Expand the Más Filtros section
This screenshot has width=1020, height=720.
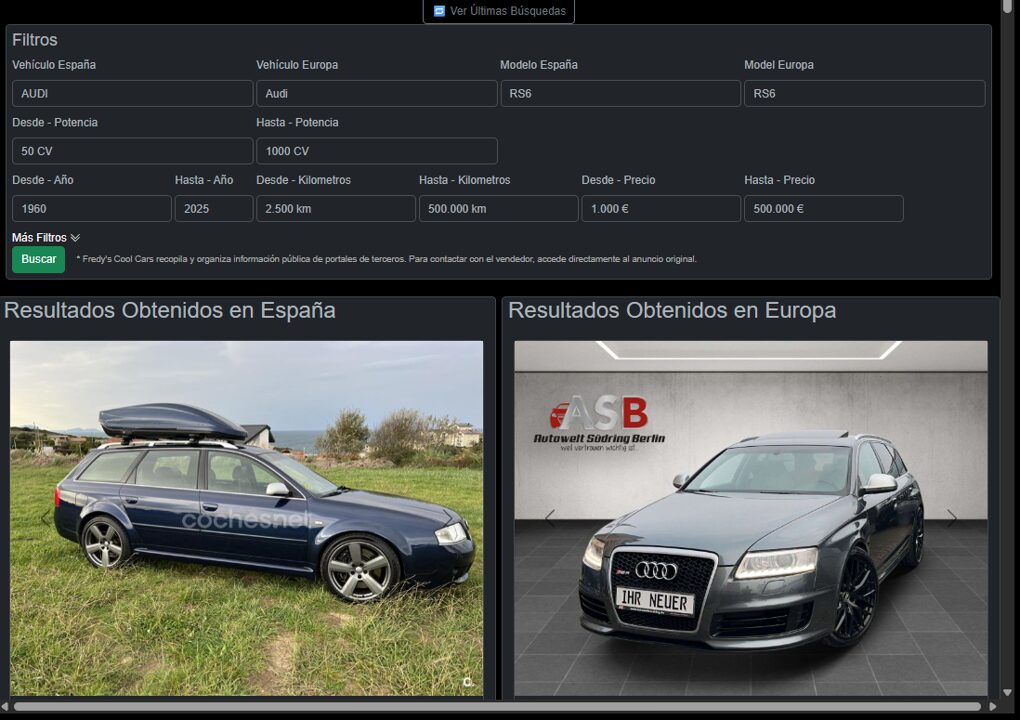pos(46,238)
